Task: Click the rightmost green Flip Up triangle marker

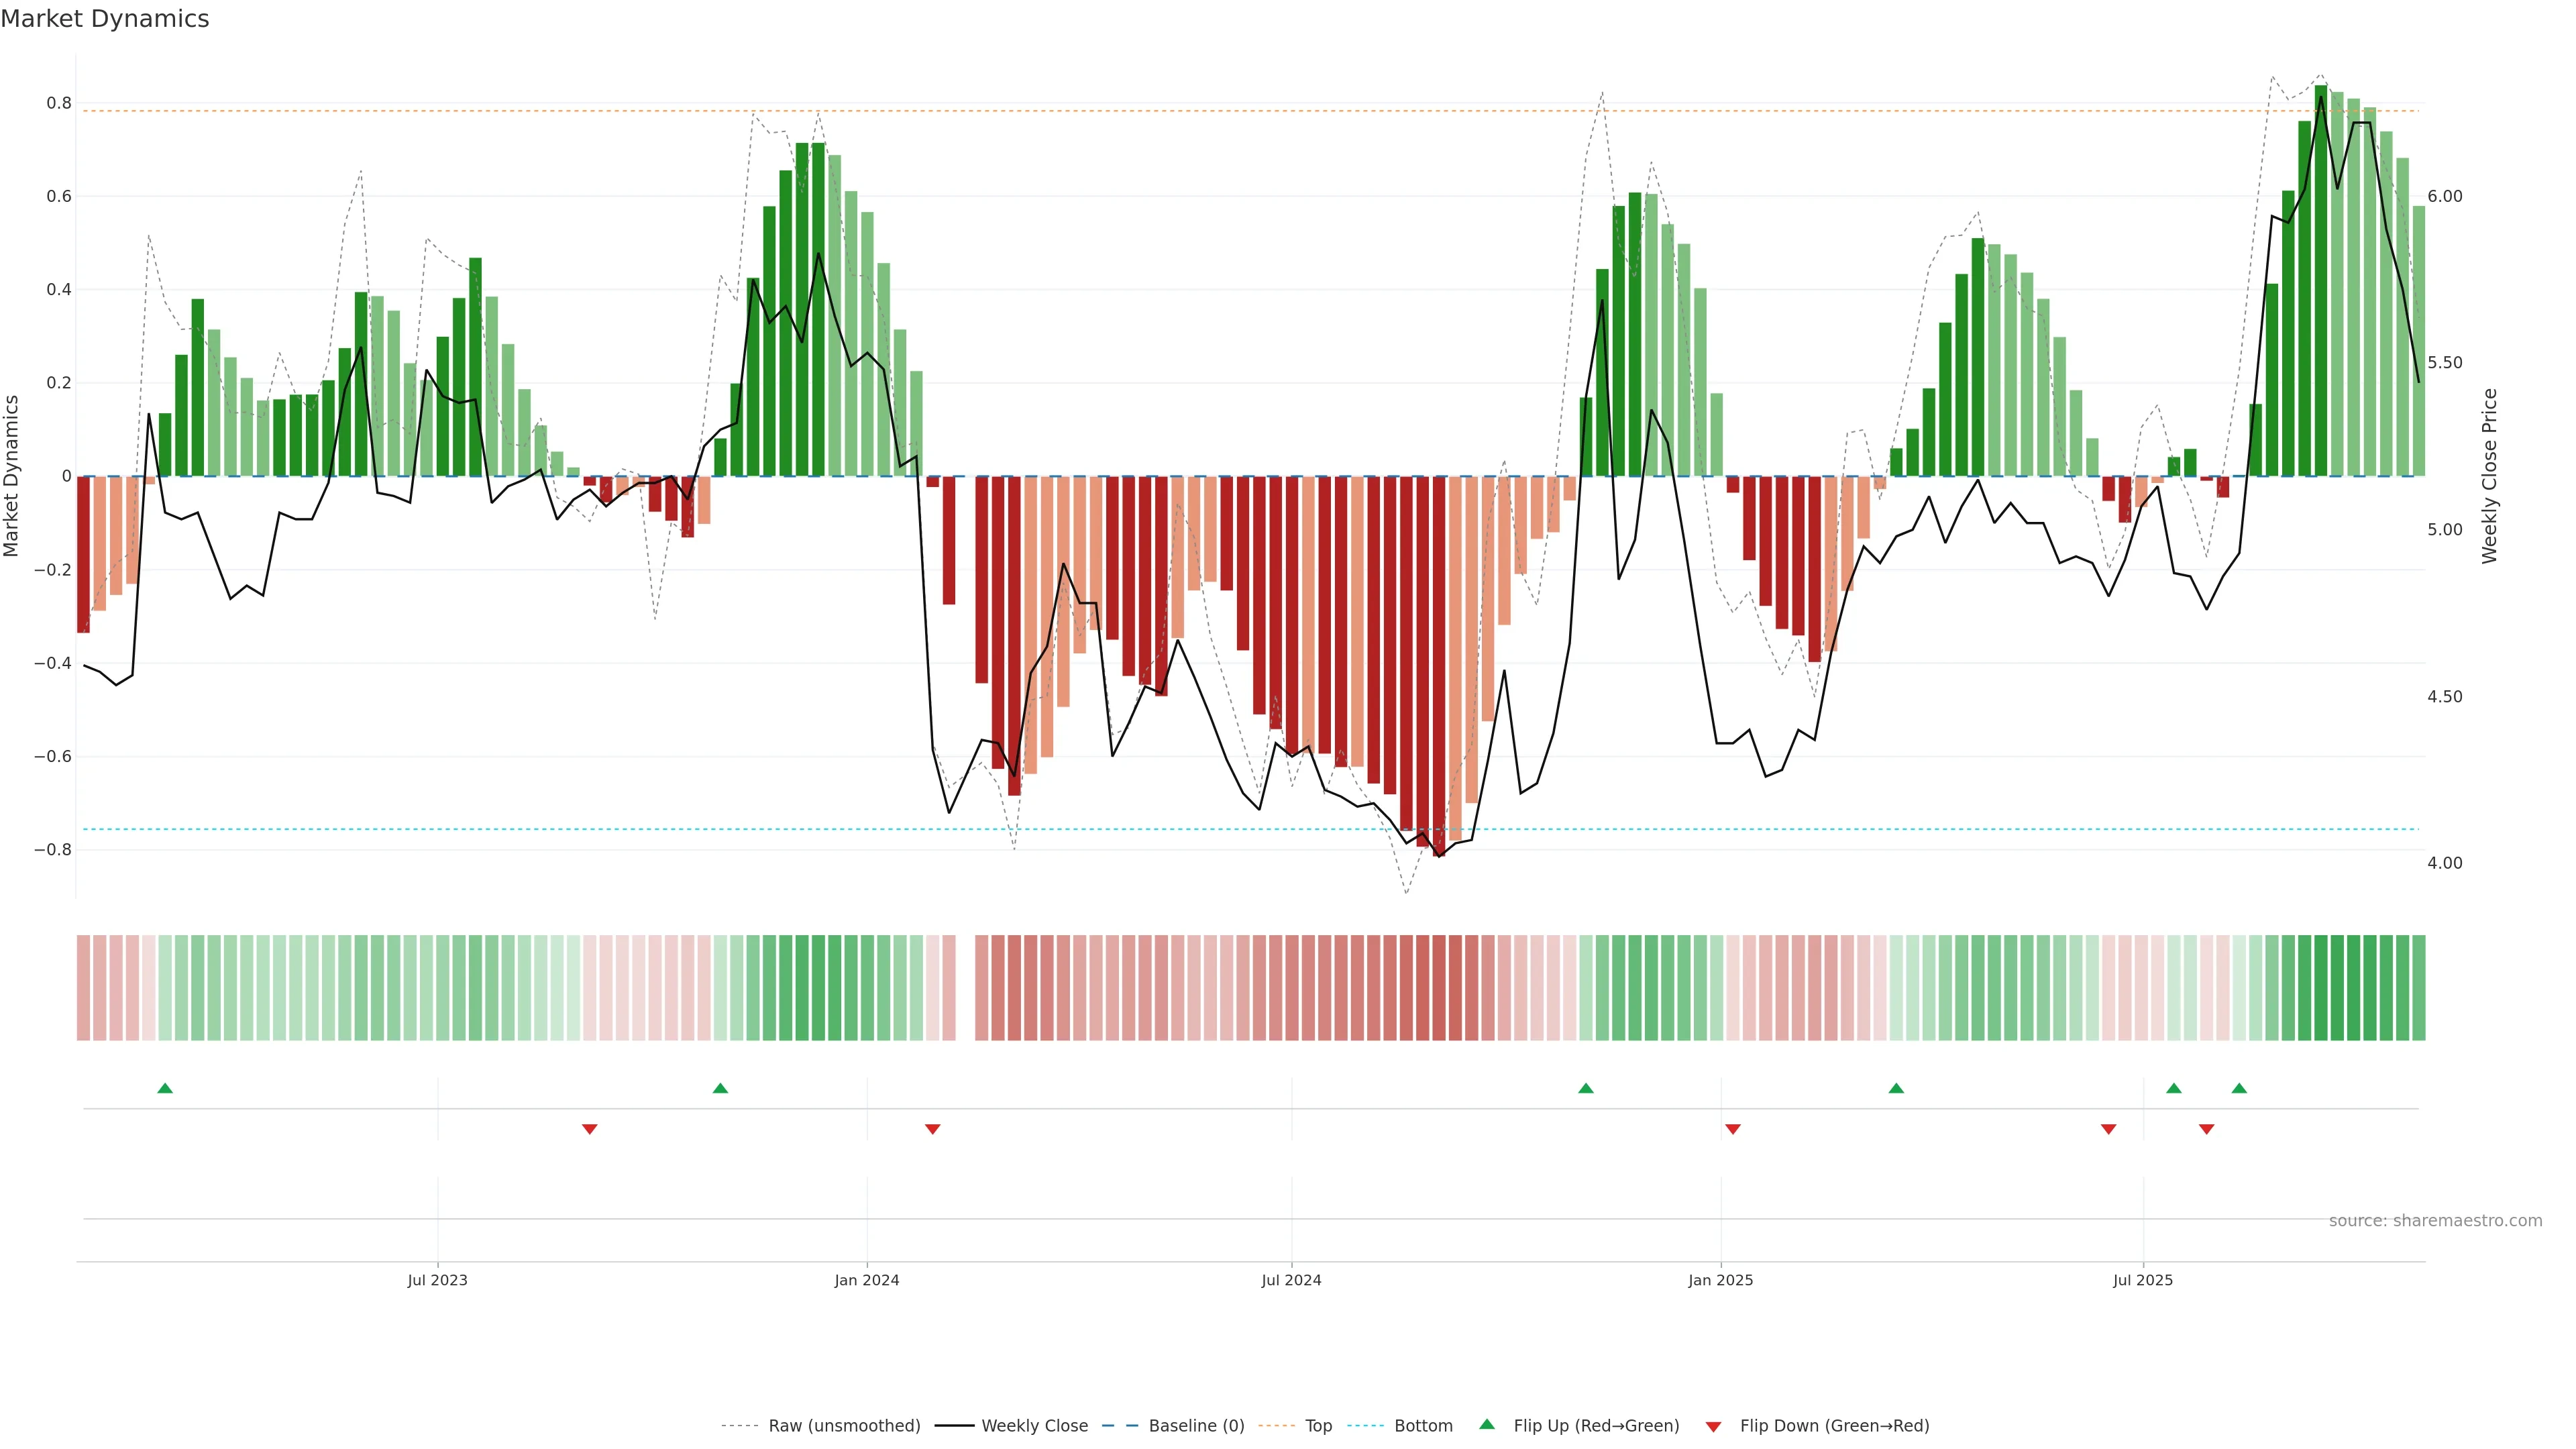Action: click(x=2239, y=1088)
